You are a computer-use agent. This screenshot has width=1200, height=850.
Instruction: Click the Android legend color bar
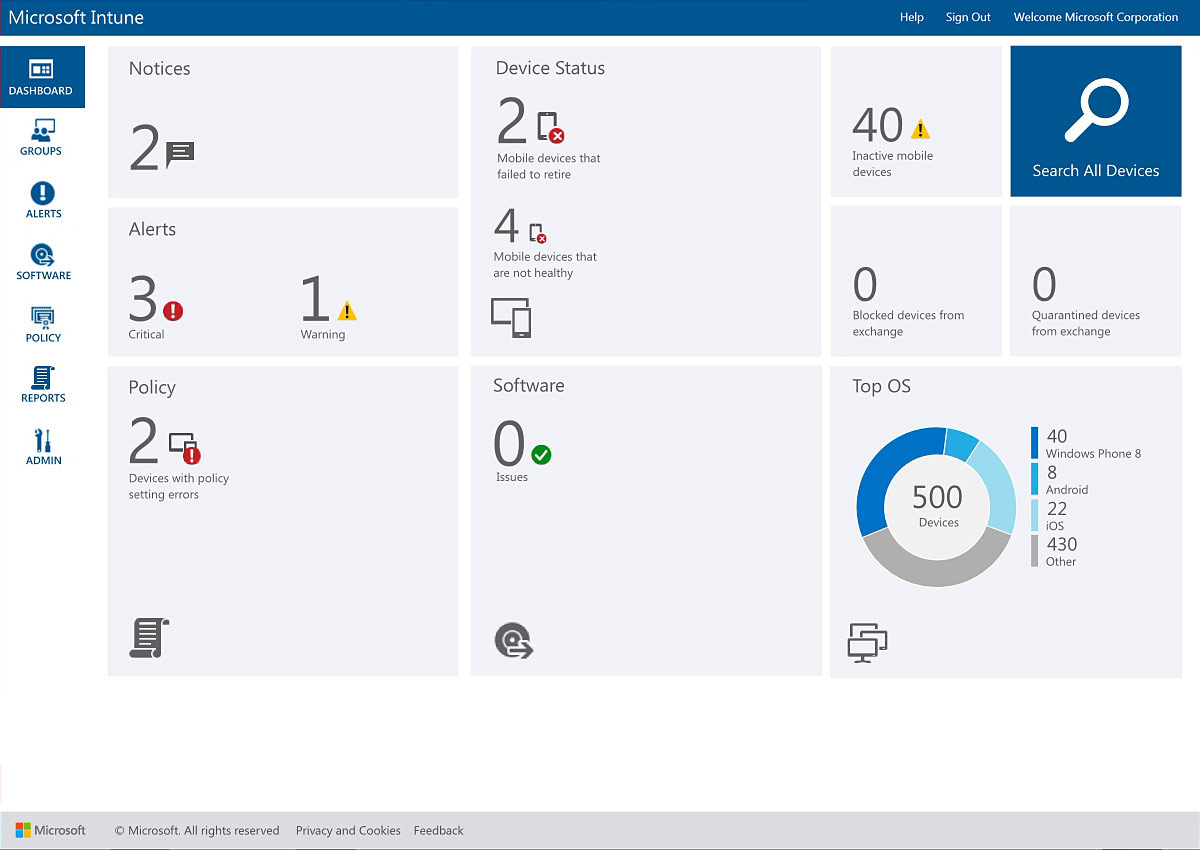pos(1035,479)
